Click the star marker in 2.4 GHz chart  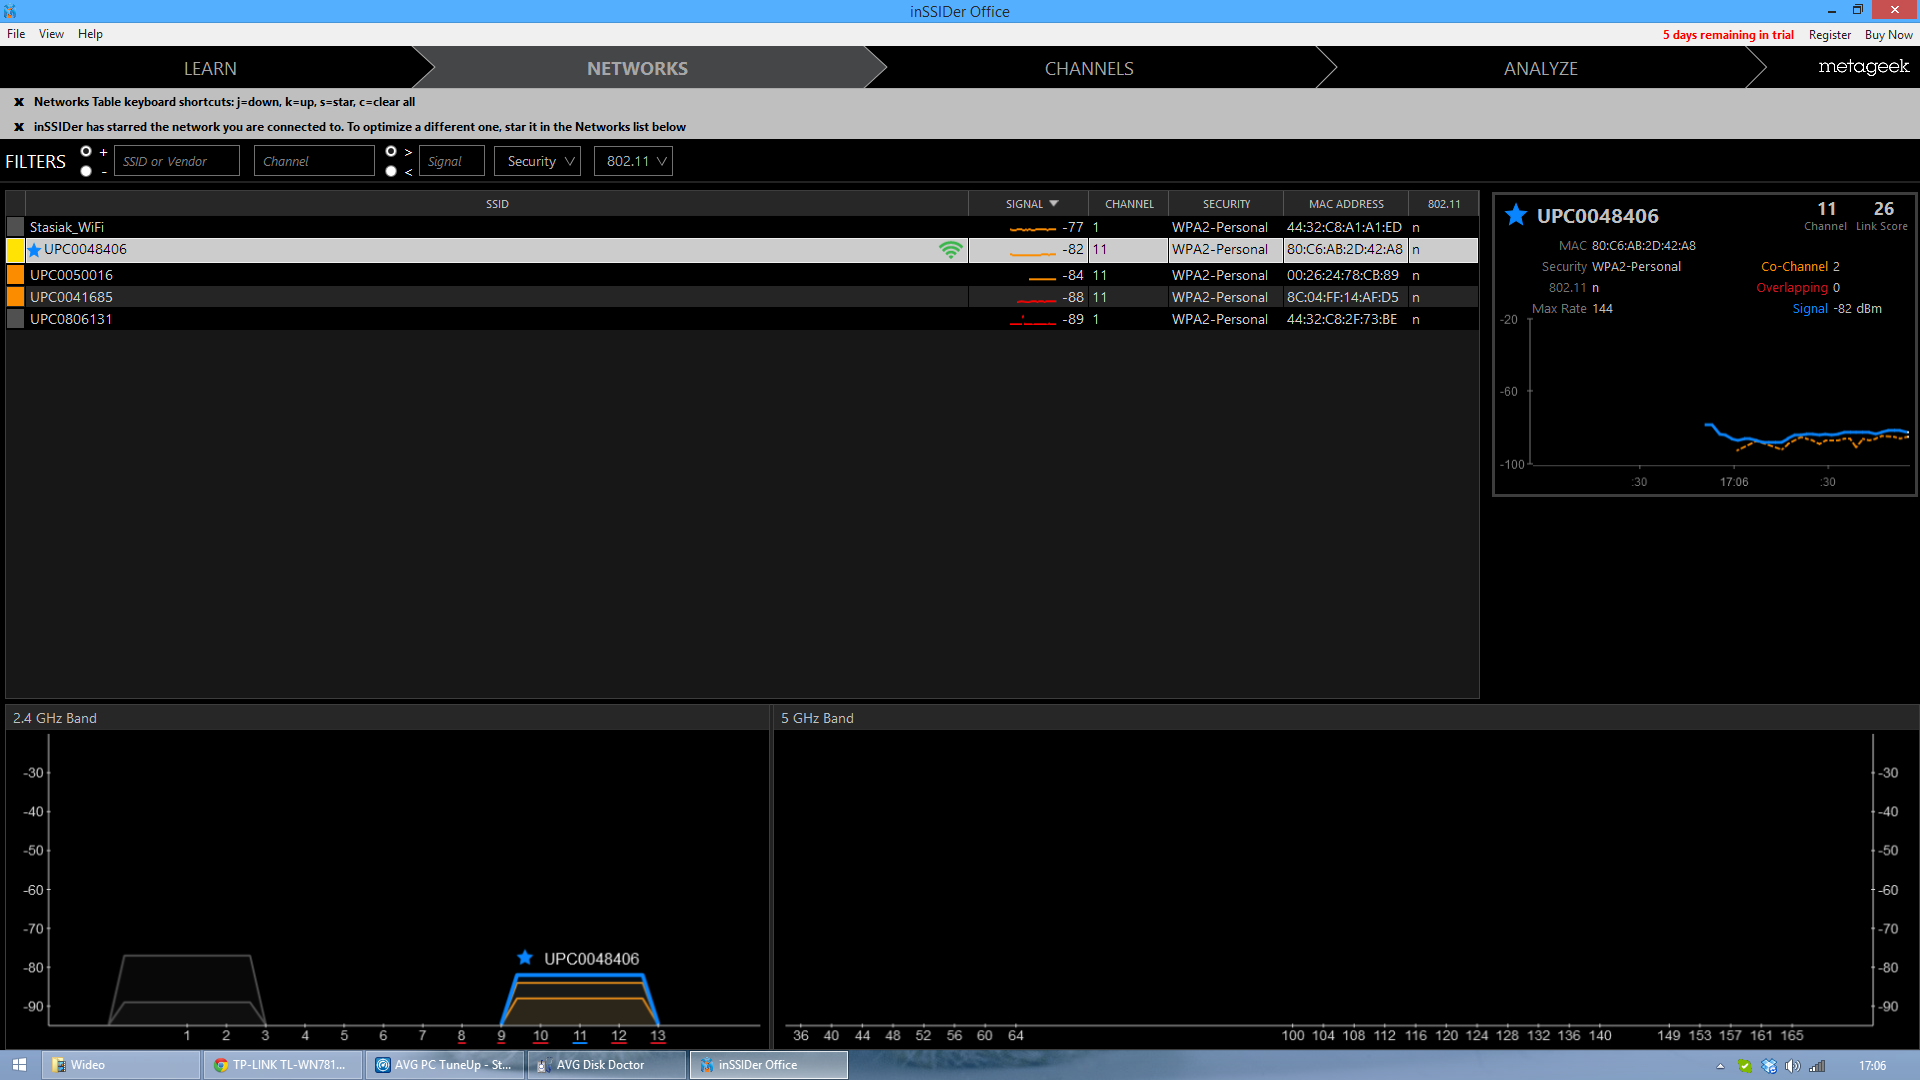525,958
